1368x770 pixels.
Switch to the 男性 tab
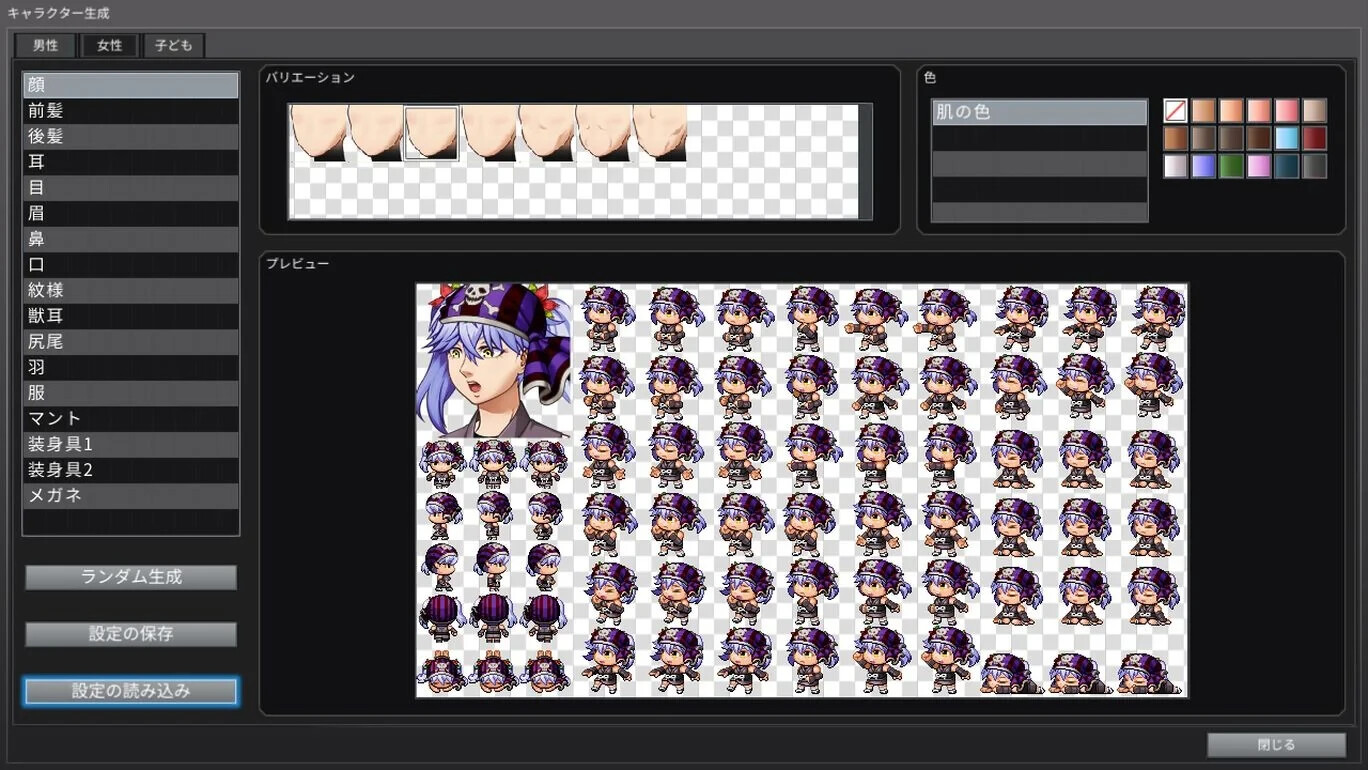tap(45, 46)
